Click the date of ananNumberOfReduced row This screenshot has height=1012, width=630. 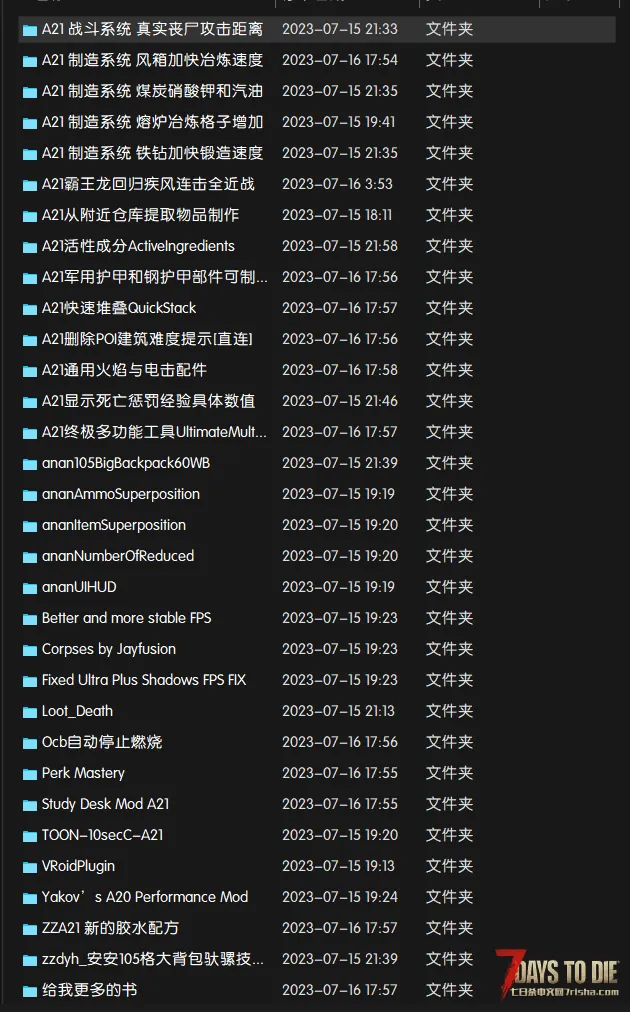tap(340, 556)
